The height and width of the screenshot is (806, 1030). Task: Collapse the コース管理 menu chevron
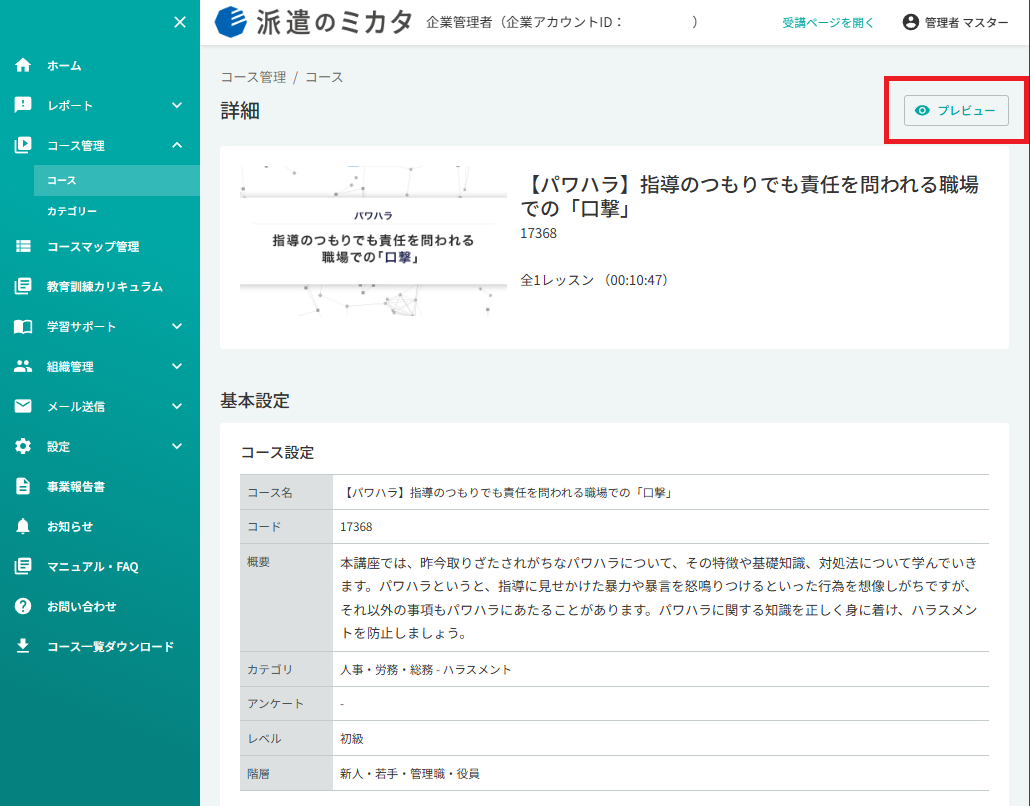click(177, 145)
